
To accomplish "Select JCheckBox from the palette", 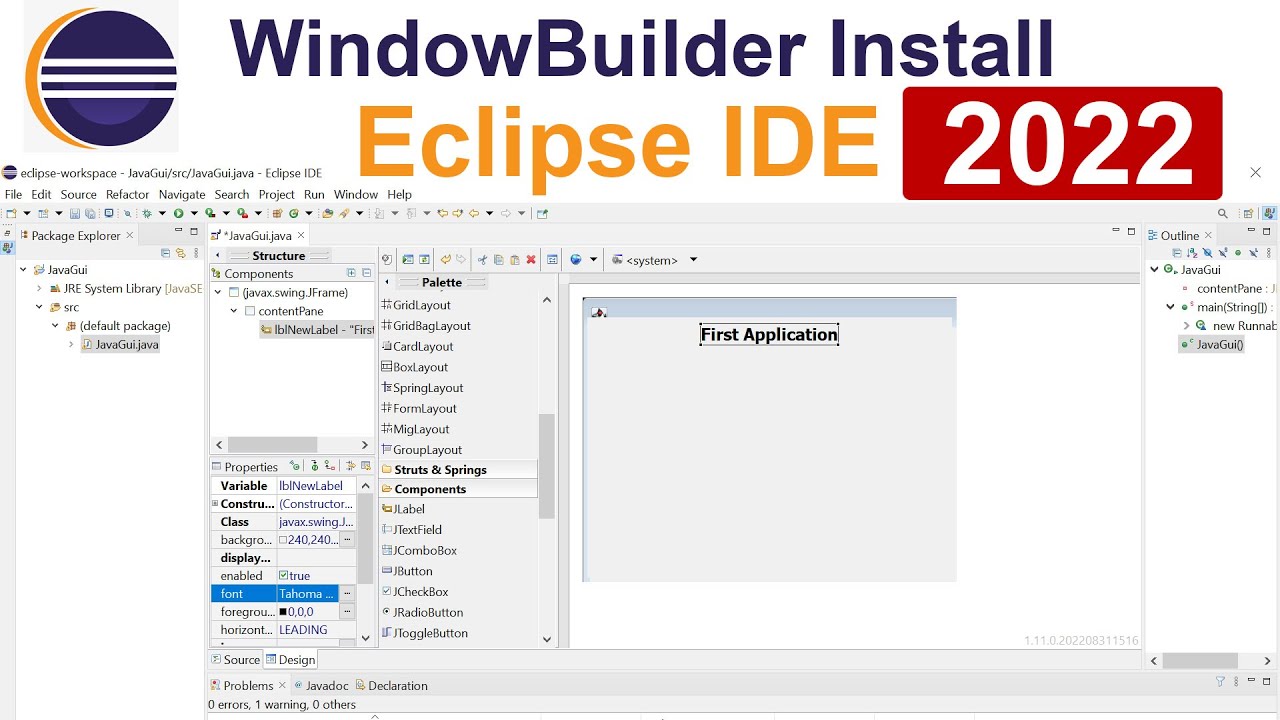I will click(x=415, y=592).
